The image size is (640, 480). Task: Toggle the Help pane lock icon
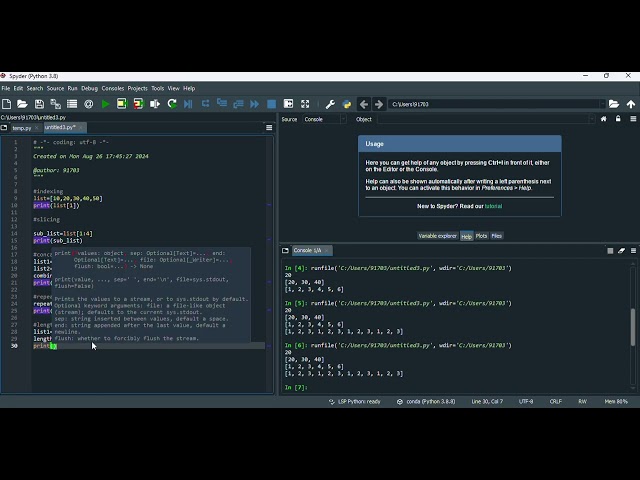[618, 119]
